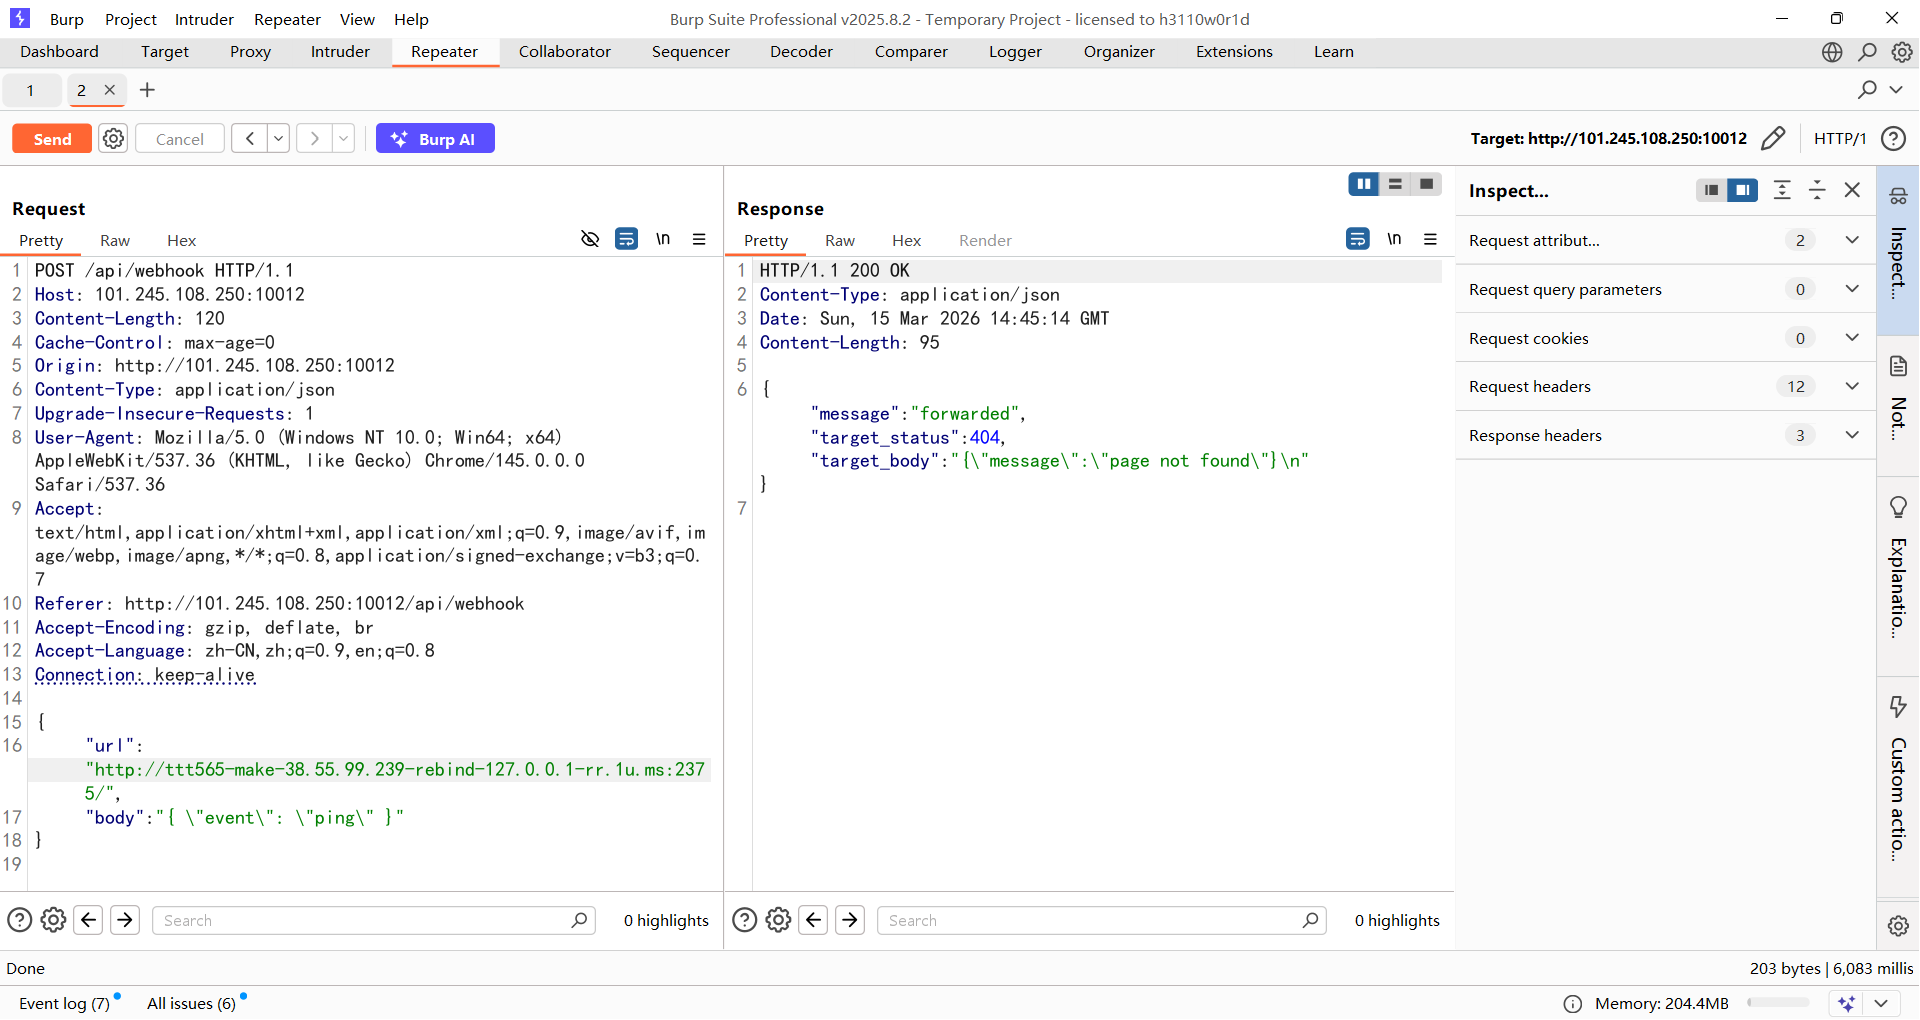
Task: Toggle hide non-printable characters eye icon in Request
Action: pos(590,239)
